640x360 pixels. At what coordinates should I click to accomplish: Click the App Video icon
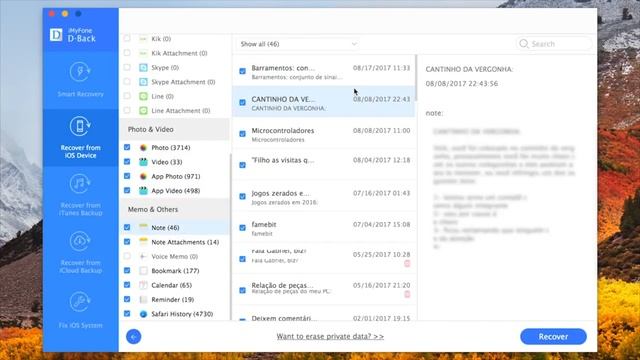coord(143,191)
